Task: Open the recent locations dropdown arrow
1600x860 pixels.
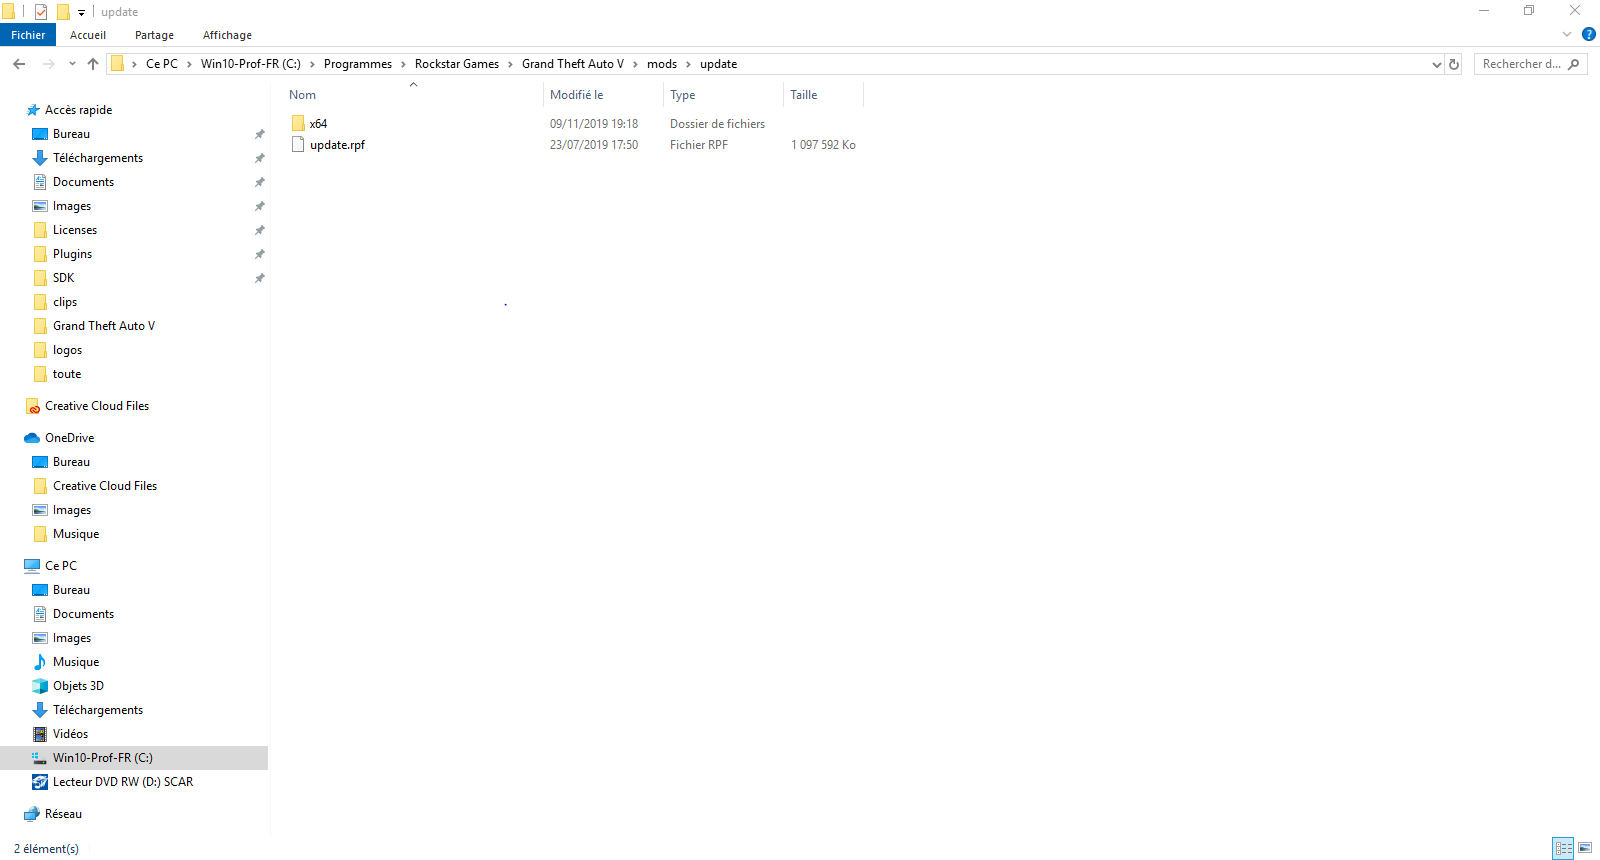Action: (x=72, y=64)
